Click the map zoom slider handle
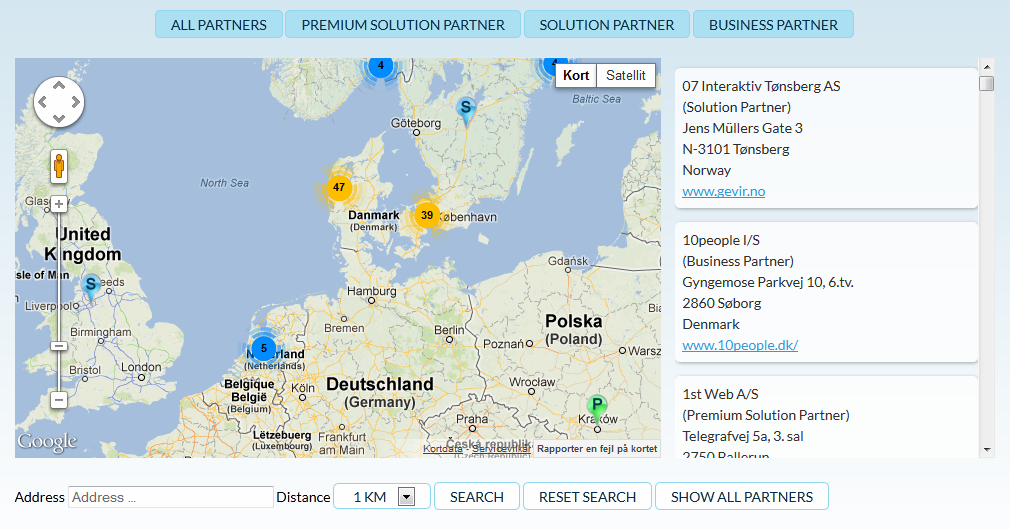The width and height of the screenshot is (1010, 529). (59, 345)
